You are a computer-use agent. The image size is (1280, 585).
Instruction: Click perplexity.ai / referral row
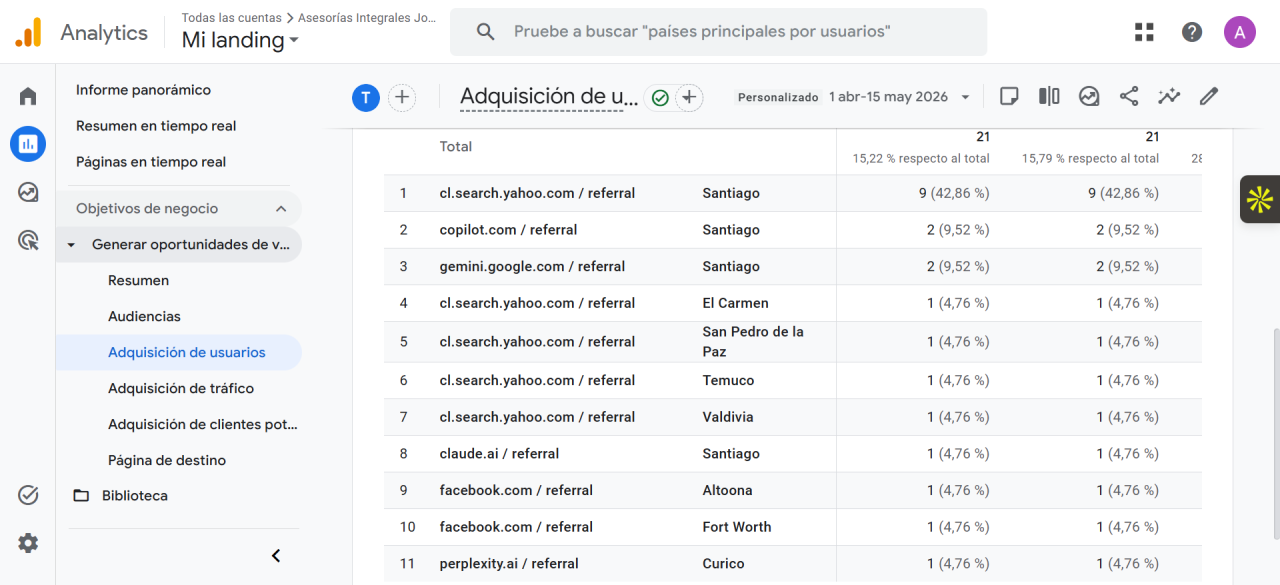tap(792, 564)
